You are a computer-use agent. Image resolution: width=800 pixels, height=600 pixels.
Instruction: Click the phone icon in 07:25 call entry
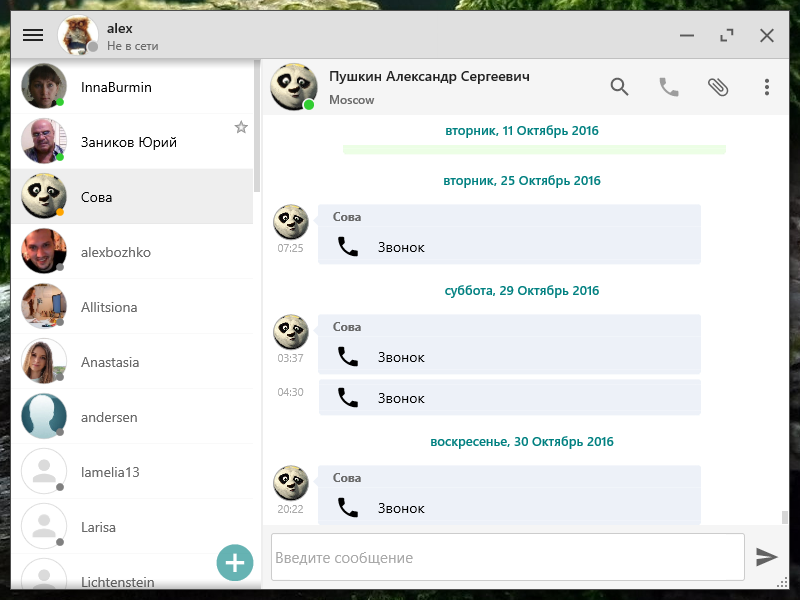348,247
